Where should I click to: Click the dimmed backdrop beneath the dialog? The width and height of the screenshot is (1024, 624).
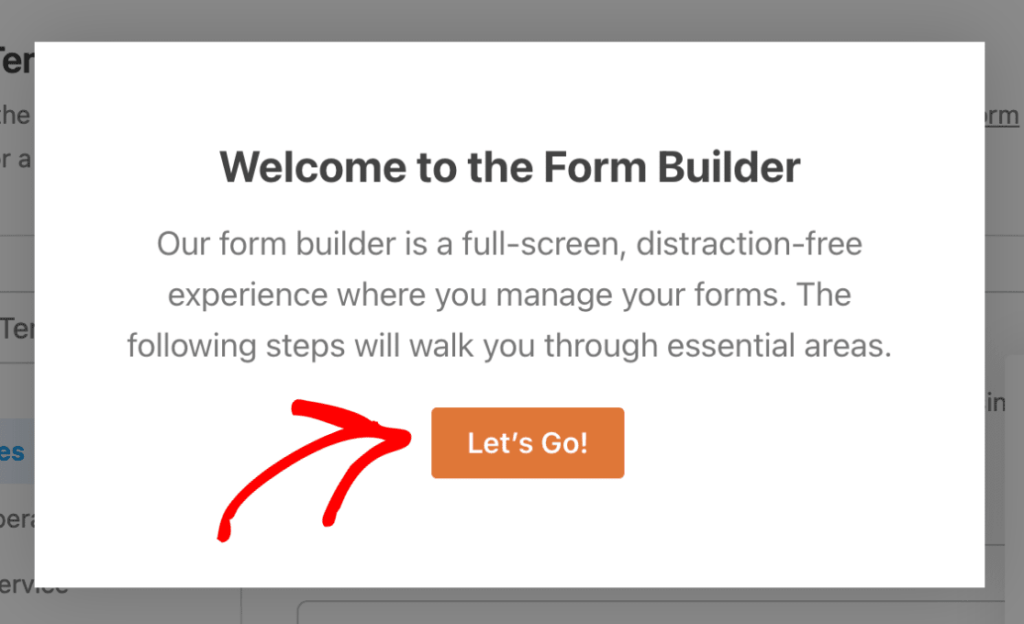coord(150,605)
